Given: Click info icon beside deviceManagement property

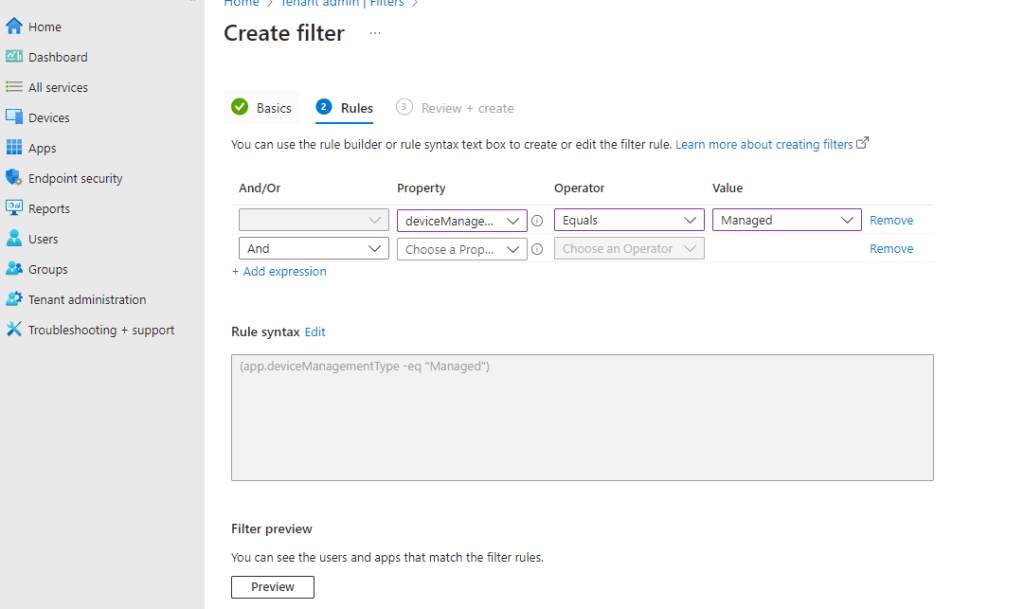Looking at the screenshot, I should [537, 221].
